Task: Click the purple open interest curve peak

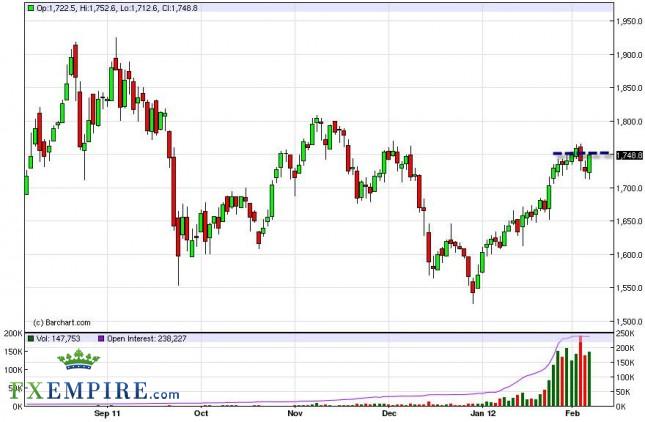Action: click(578, 337)
